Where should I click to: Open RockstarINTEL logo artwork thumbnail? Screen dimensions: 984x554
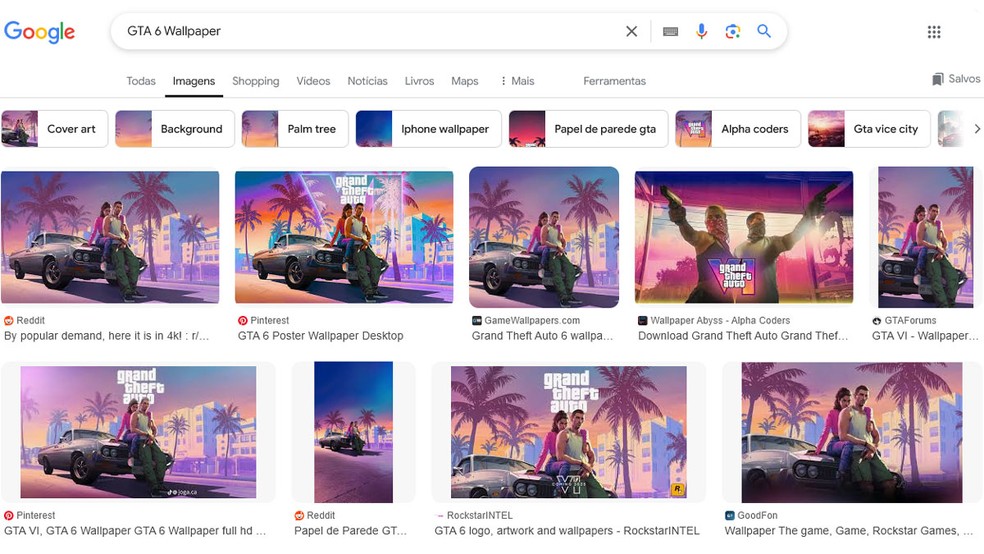[569, 432]
